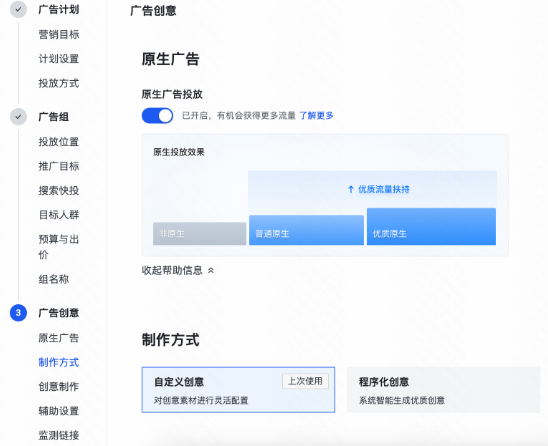Click the 原生广告投放 field label

(x=172, y=94)
